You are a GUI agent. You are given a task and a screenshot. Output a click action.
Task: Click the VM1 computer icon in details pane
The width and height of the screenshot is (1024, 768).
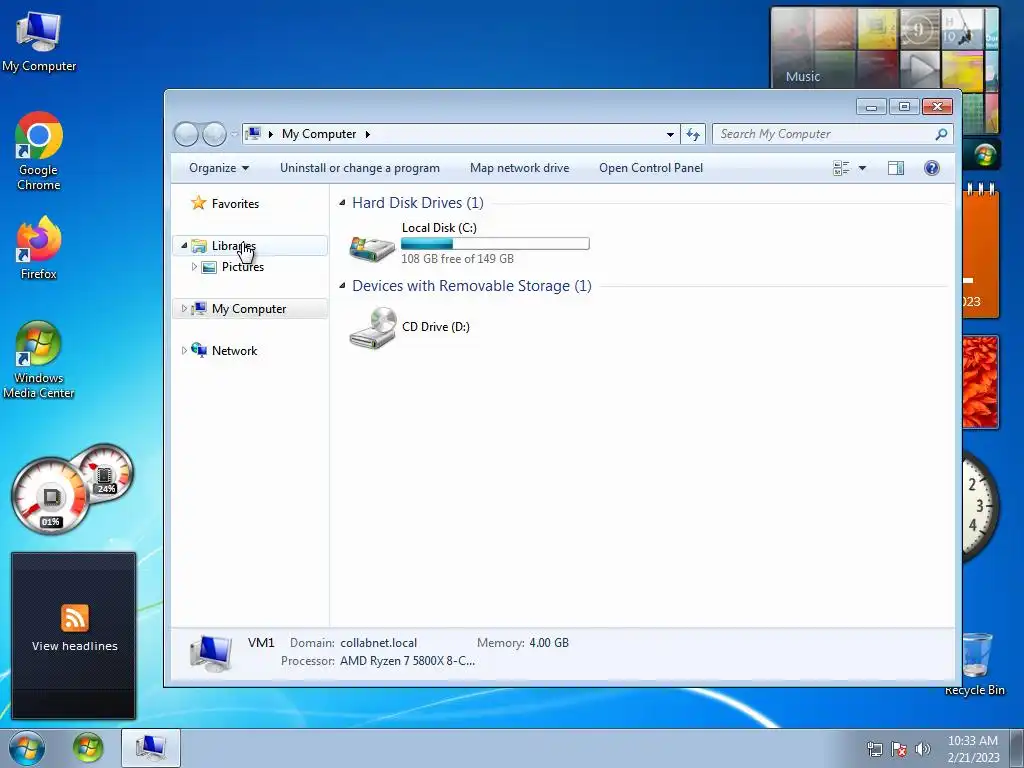211,652
